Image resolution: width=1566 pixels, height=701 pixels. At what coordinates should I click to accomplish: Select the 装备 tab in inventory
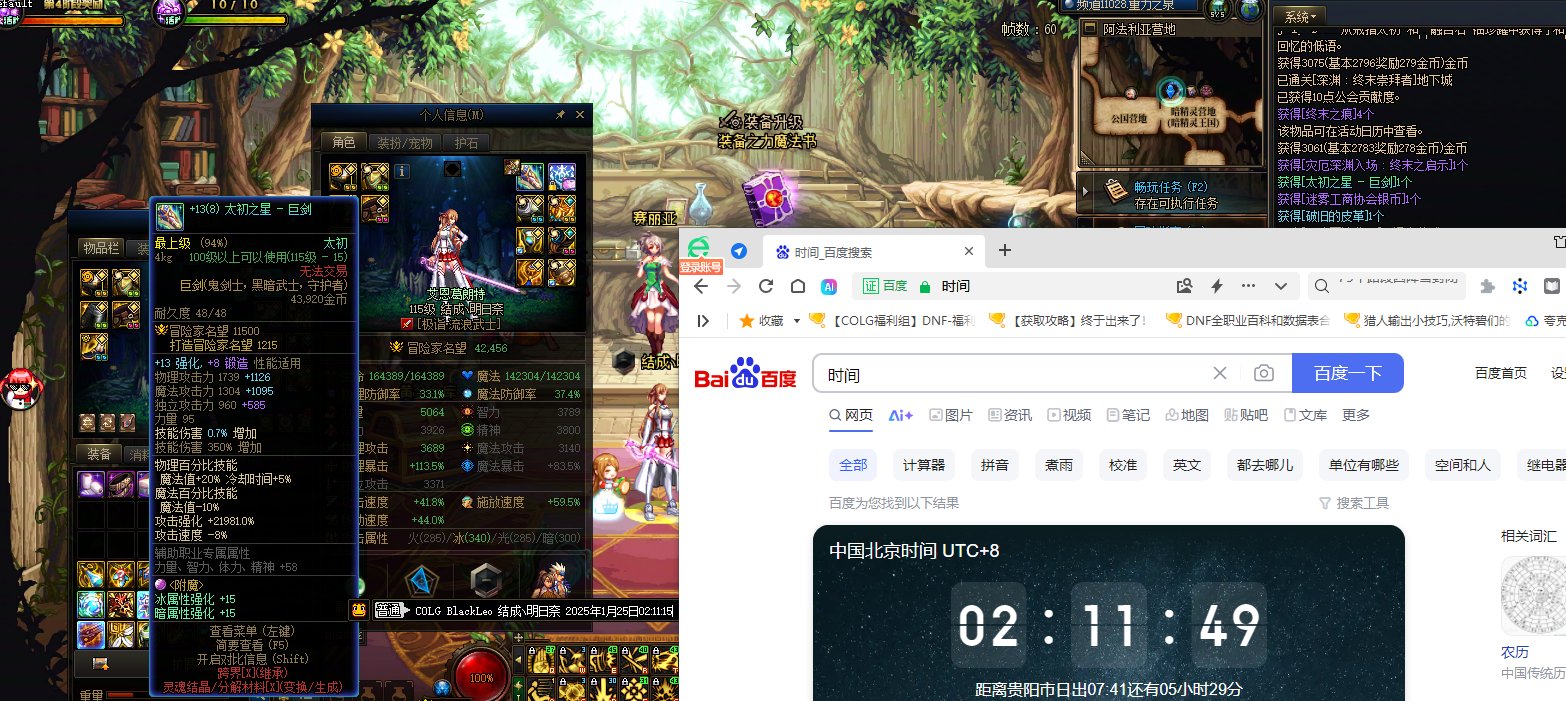[x=98, y=453]
